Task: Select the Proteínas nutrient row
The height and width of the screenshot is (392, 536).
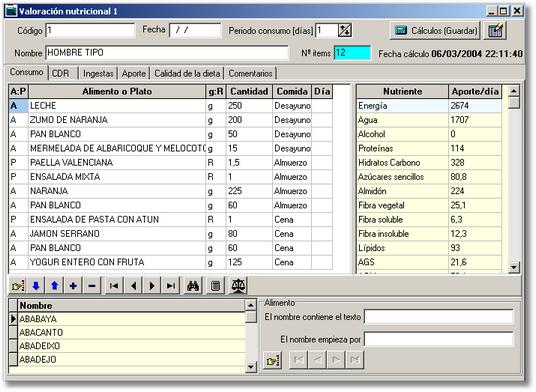Action: point(429,149)
